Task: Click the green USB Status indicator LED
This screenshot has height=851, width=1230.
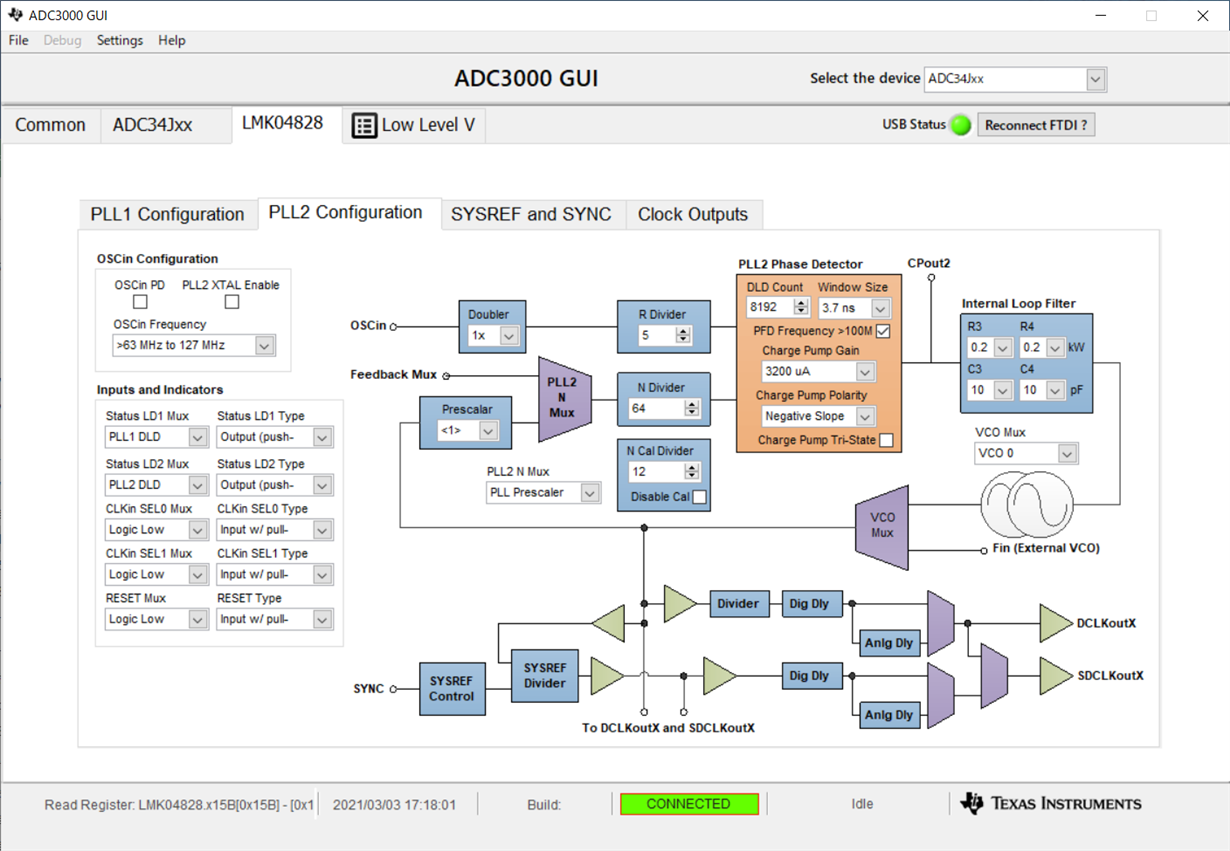Action: [x=960, y=125]
